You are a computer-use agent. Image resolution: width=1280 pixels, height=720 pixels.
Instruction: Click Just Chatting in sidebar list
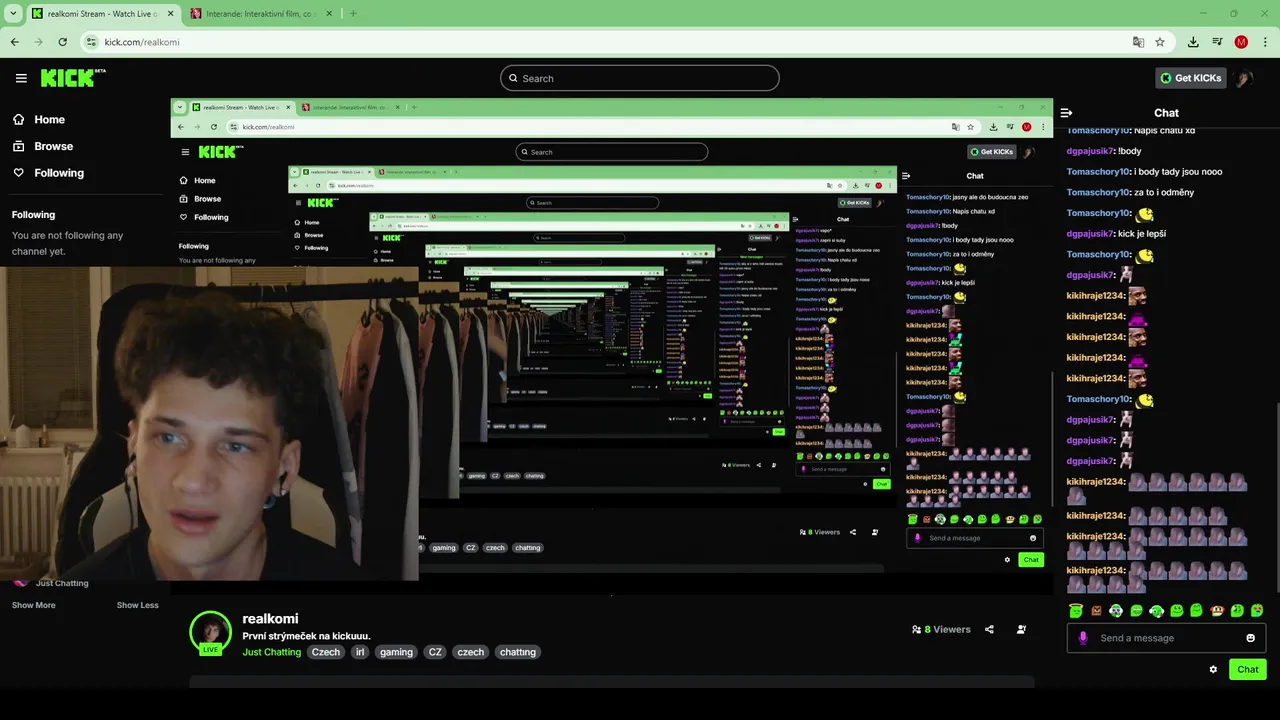pos(62,583)
